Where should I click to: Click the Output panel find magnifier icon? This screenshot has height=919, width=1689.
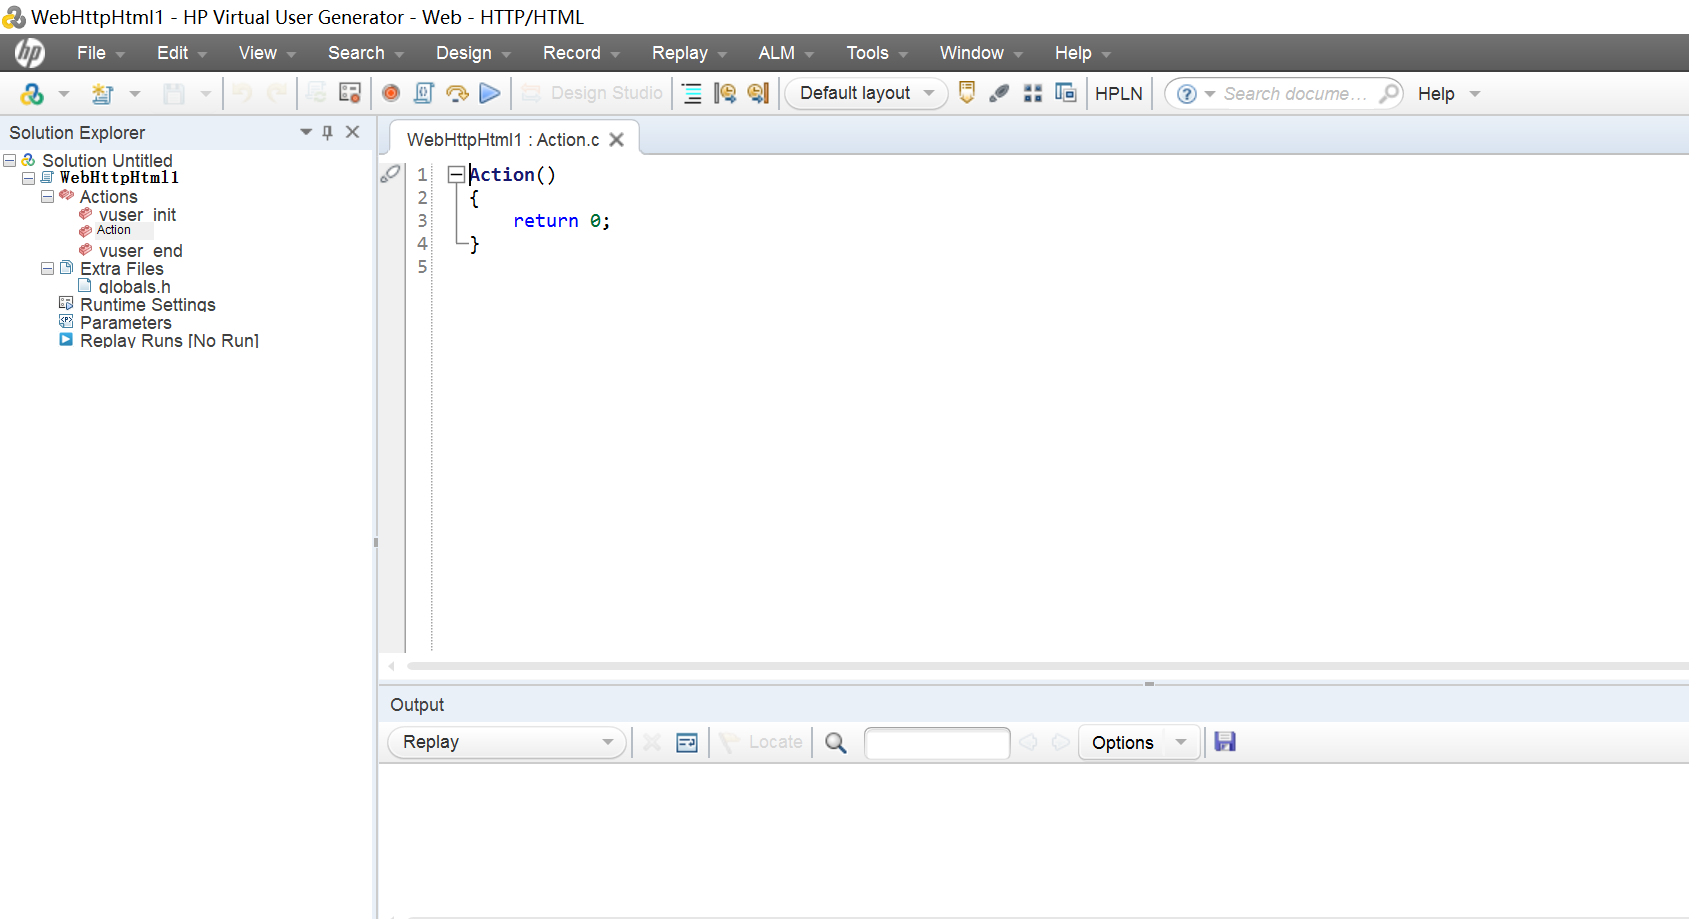click(x=836, y=743)
